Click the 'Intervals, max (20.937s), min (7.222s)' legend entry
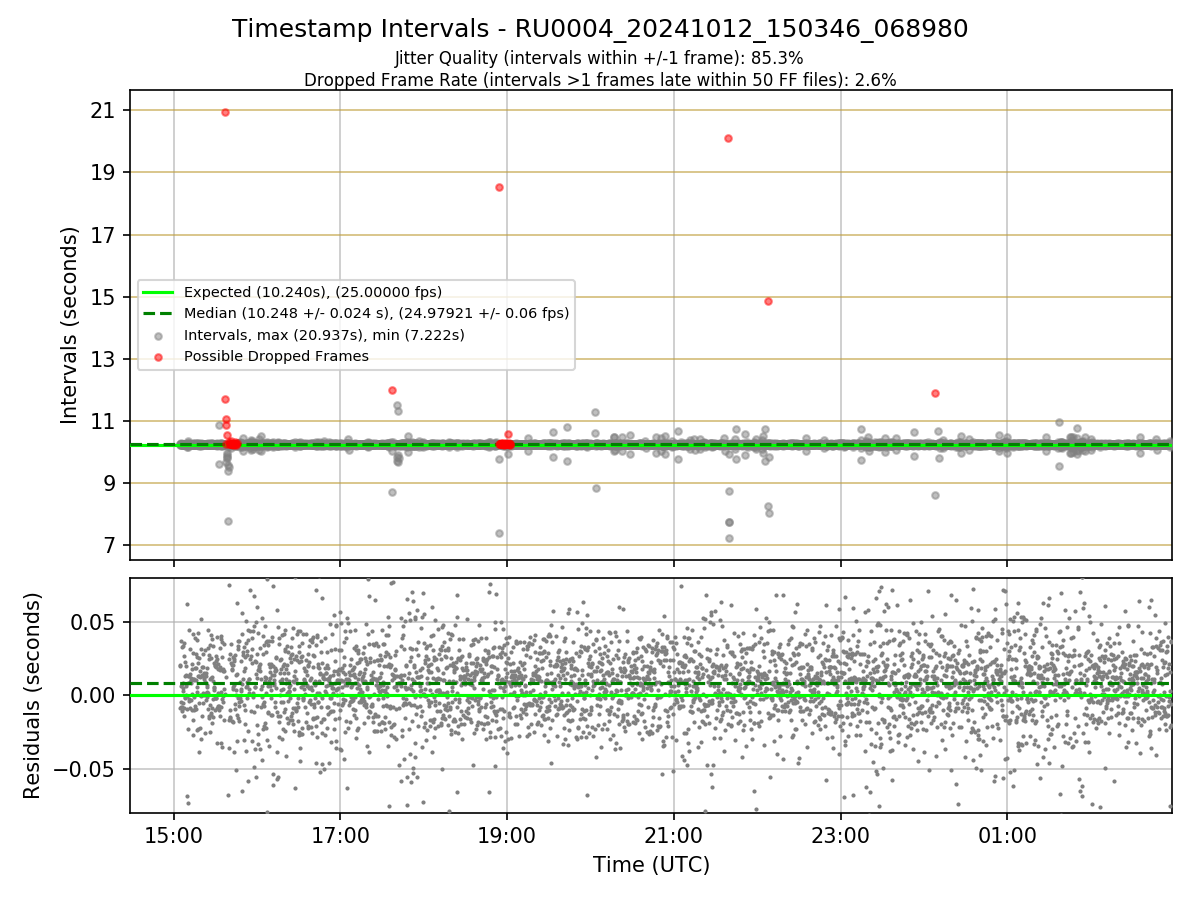The width and height of the screenshot is (1200, 900). (x=325, y=335)
